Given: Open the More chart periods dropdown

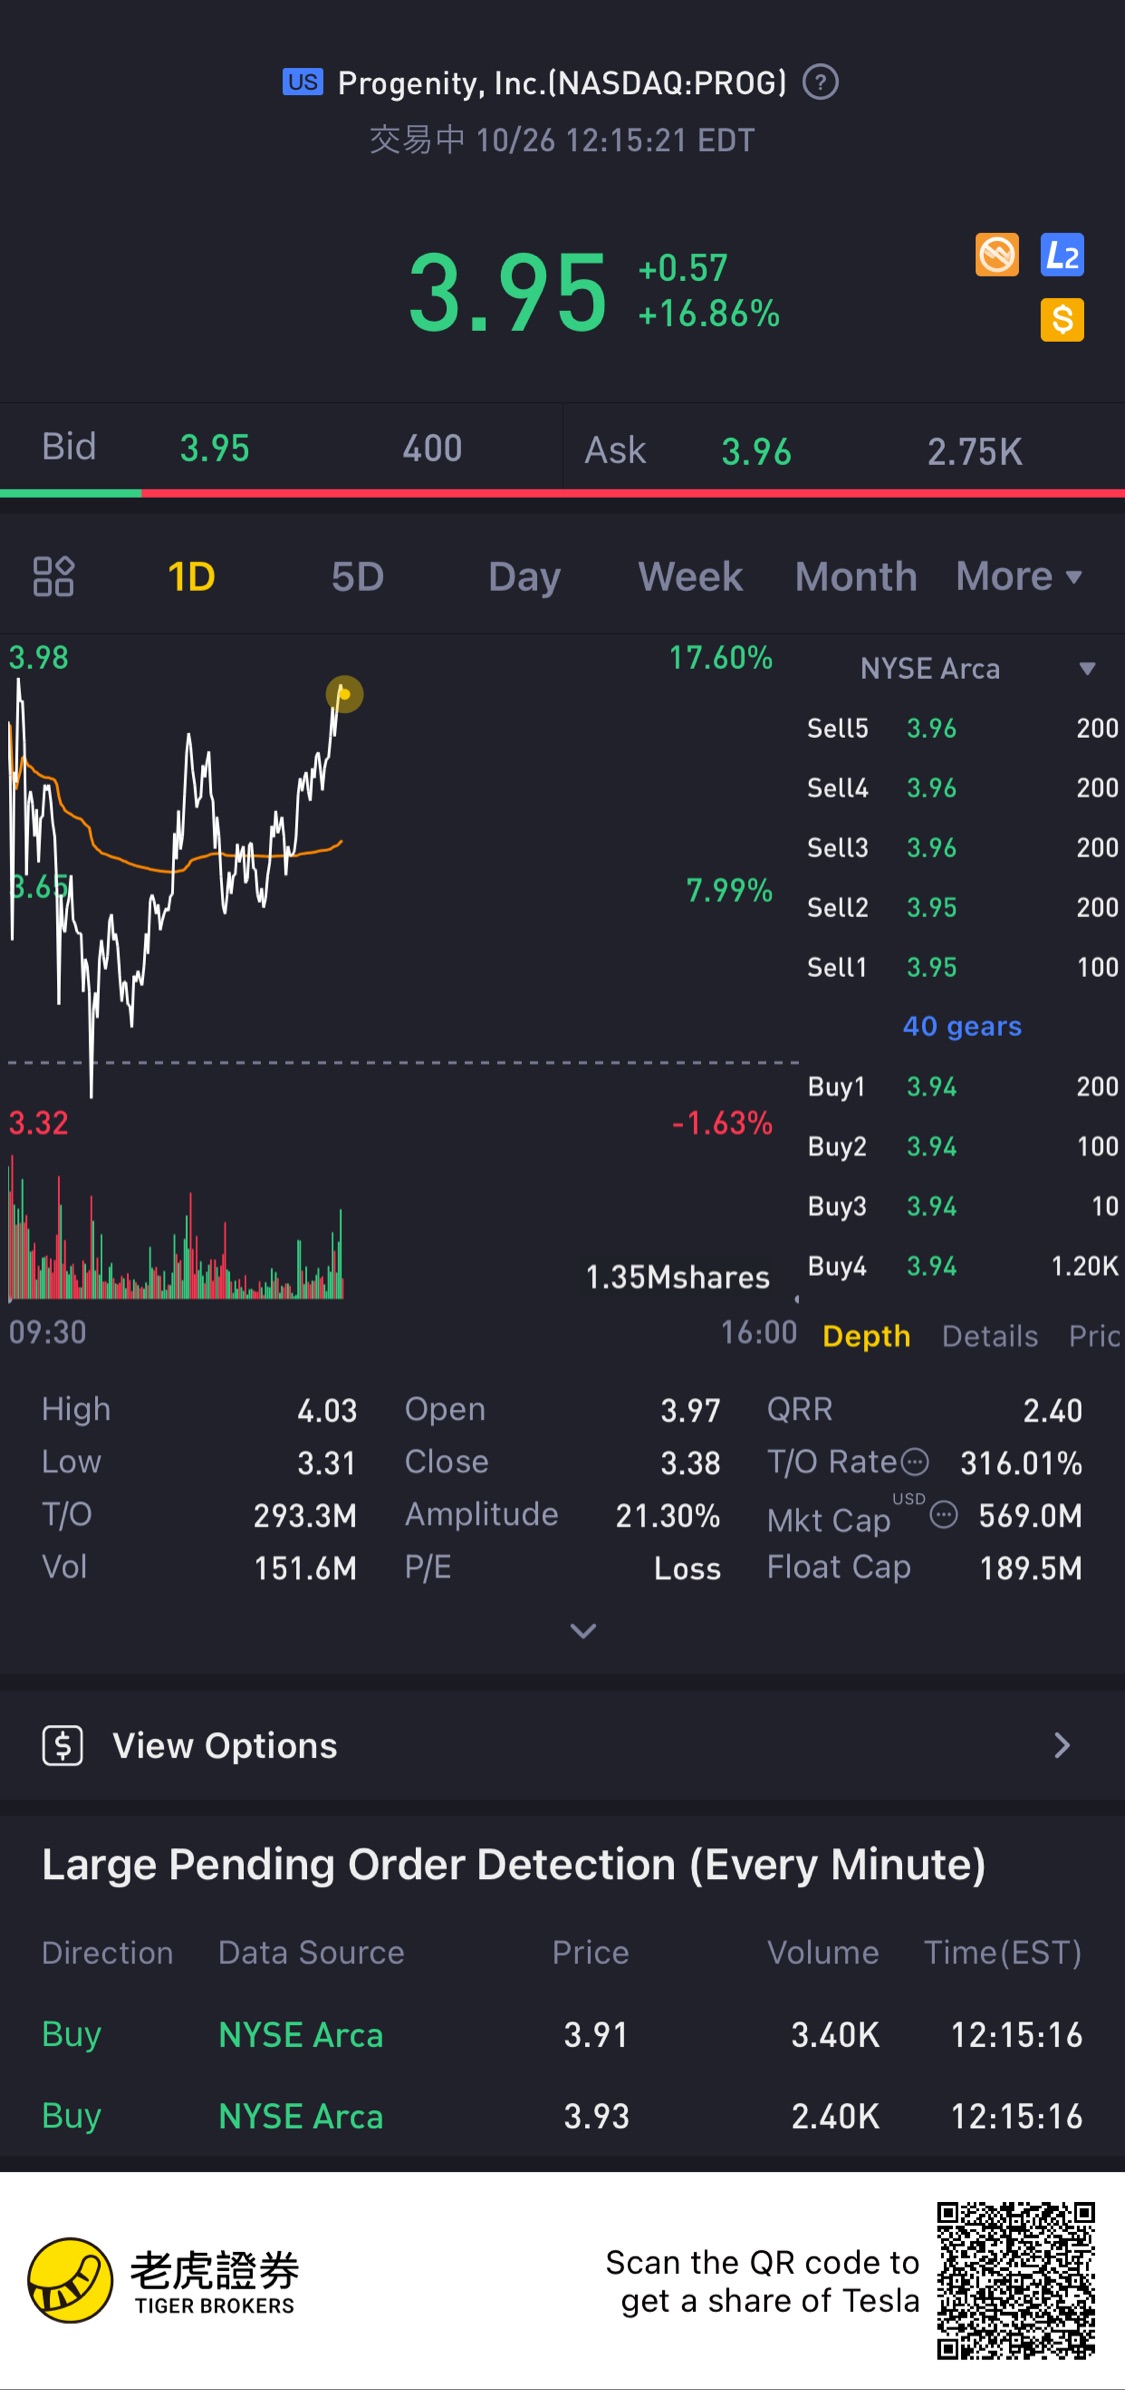Looking at the screenshot, I should click(1019, 576).
